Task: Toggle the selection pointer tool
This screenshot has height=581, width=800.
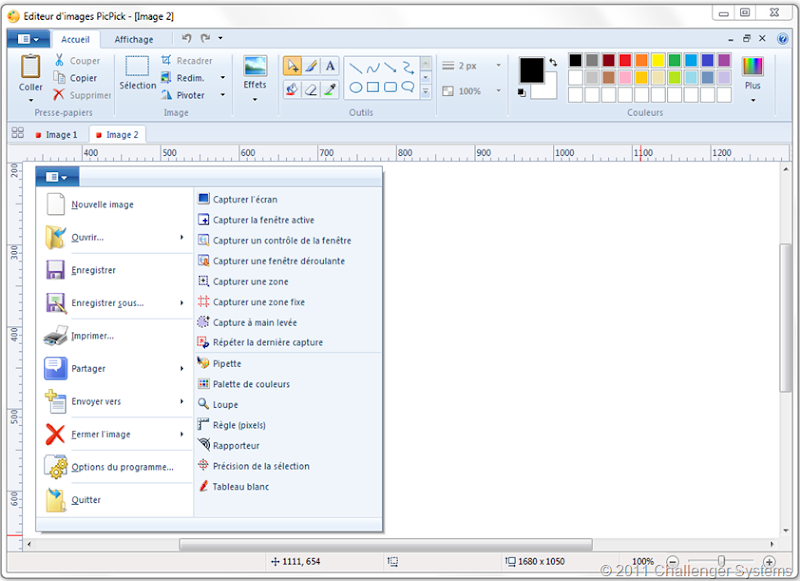Action: [292, 66]
